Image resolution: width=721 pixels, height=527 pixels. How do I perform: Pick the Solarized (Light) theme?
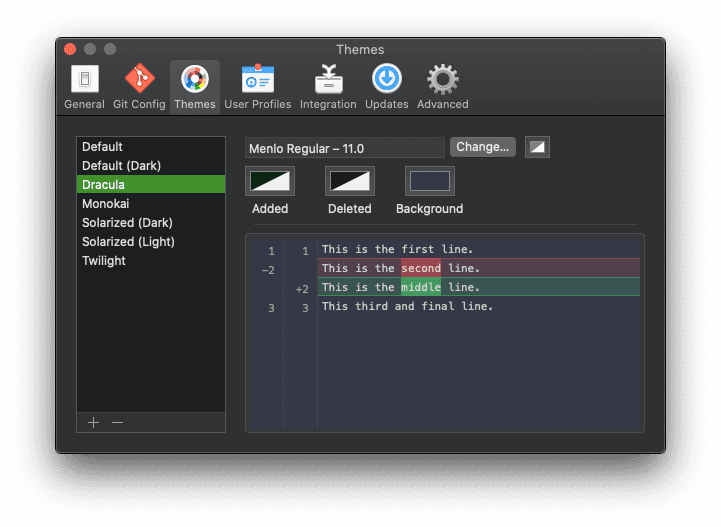pyautogui.click(x=128, y=242)
